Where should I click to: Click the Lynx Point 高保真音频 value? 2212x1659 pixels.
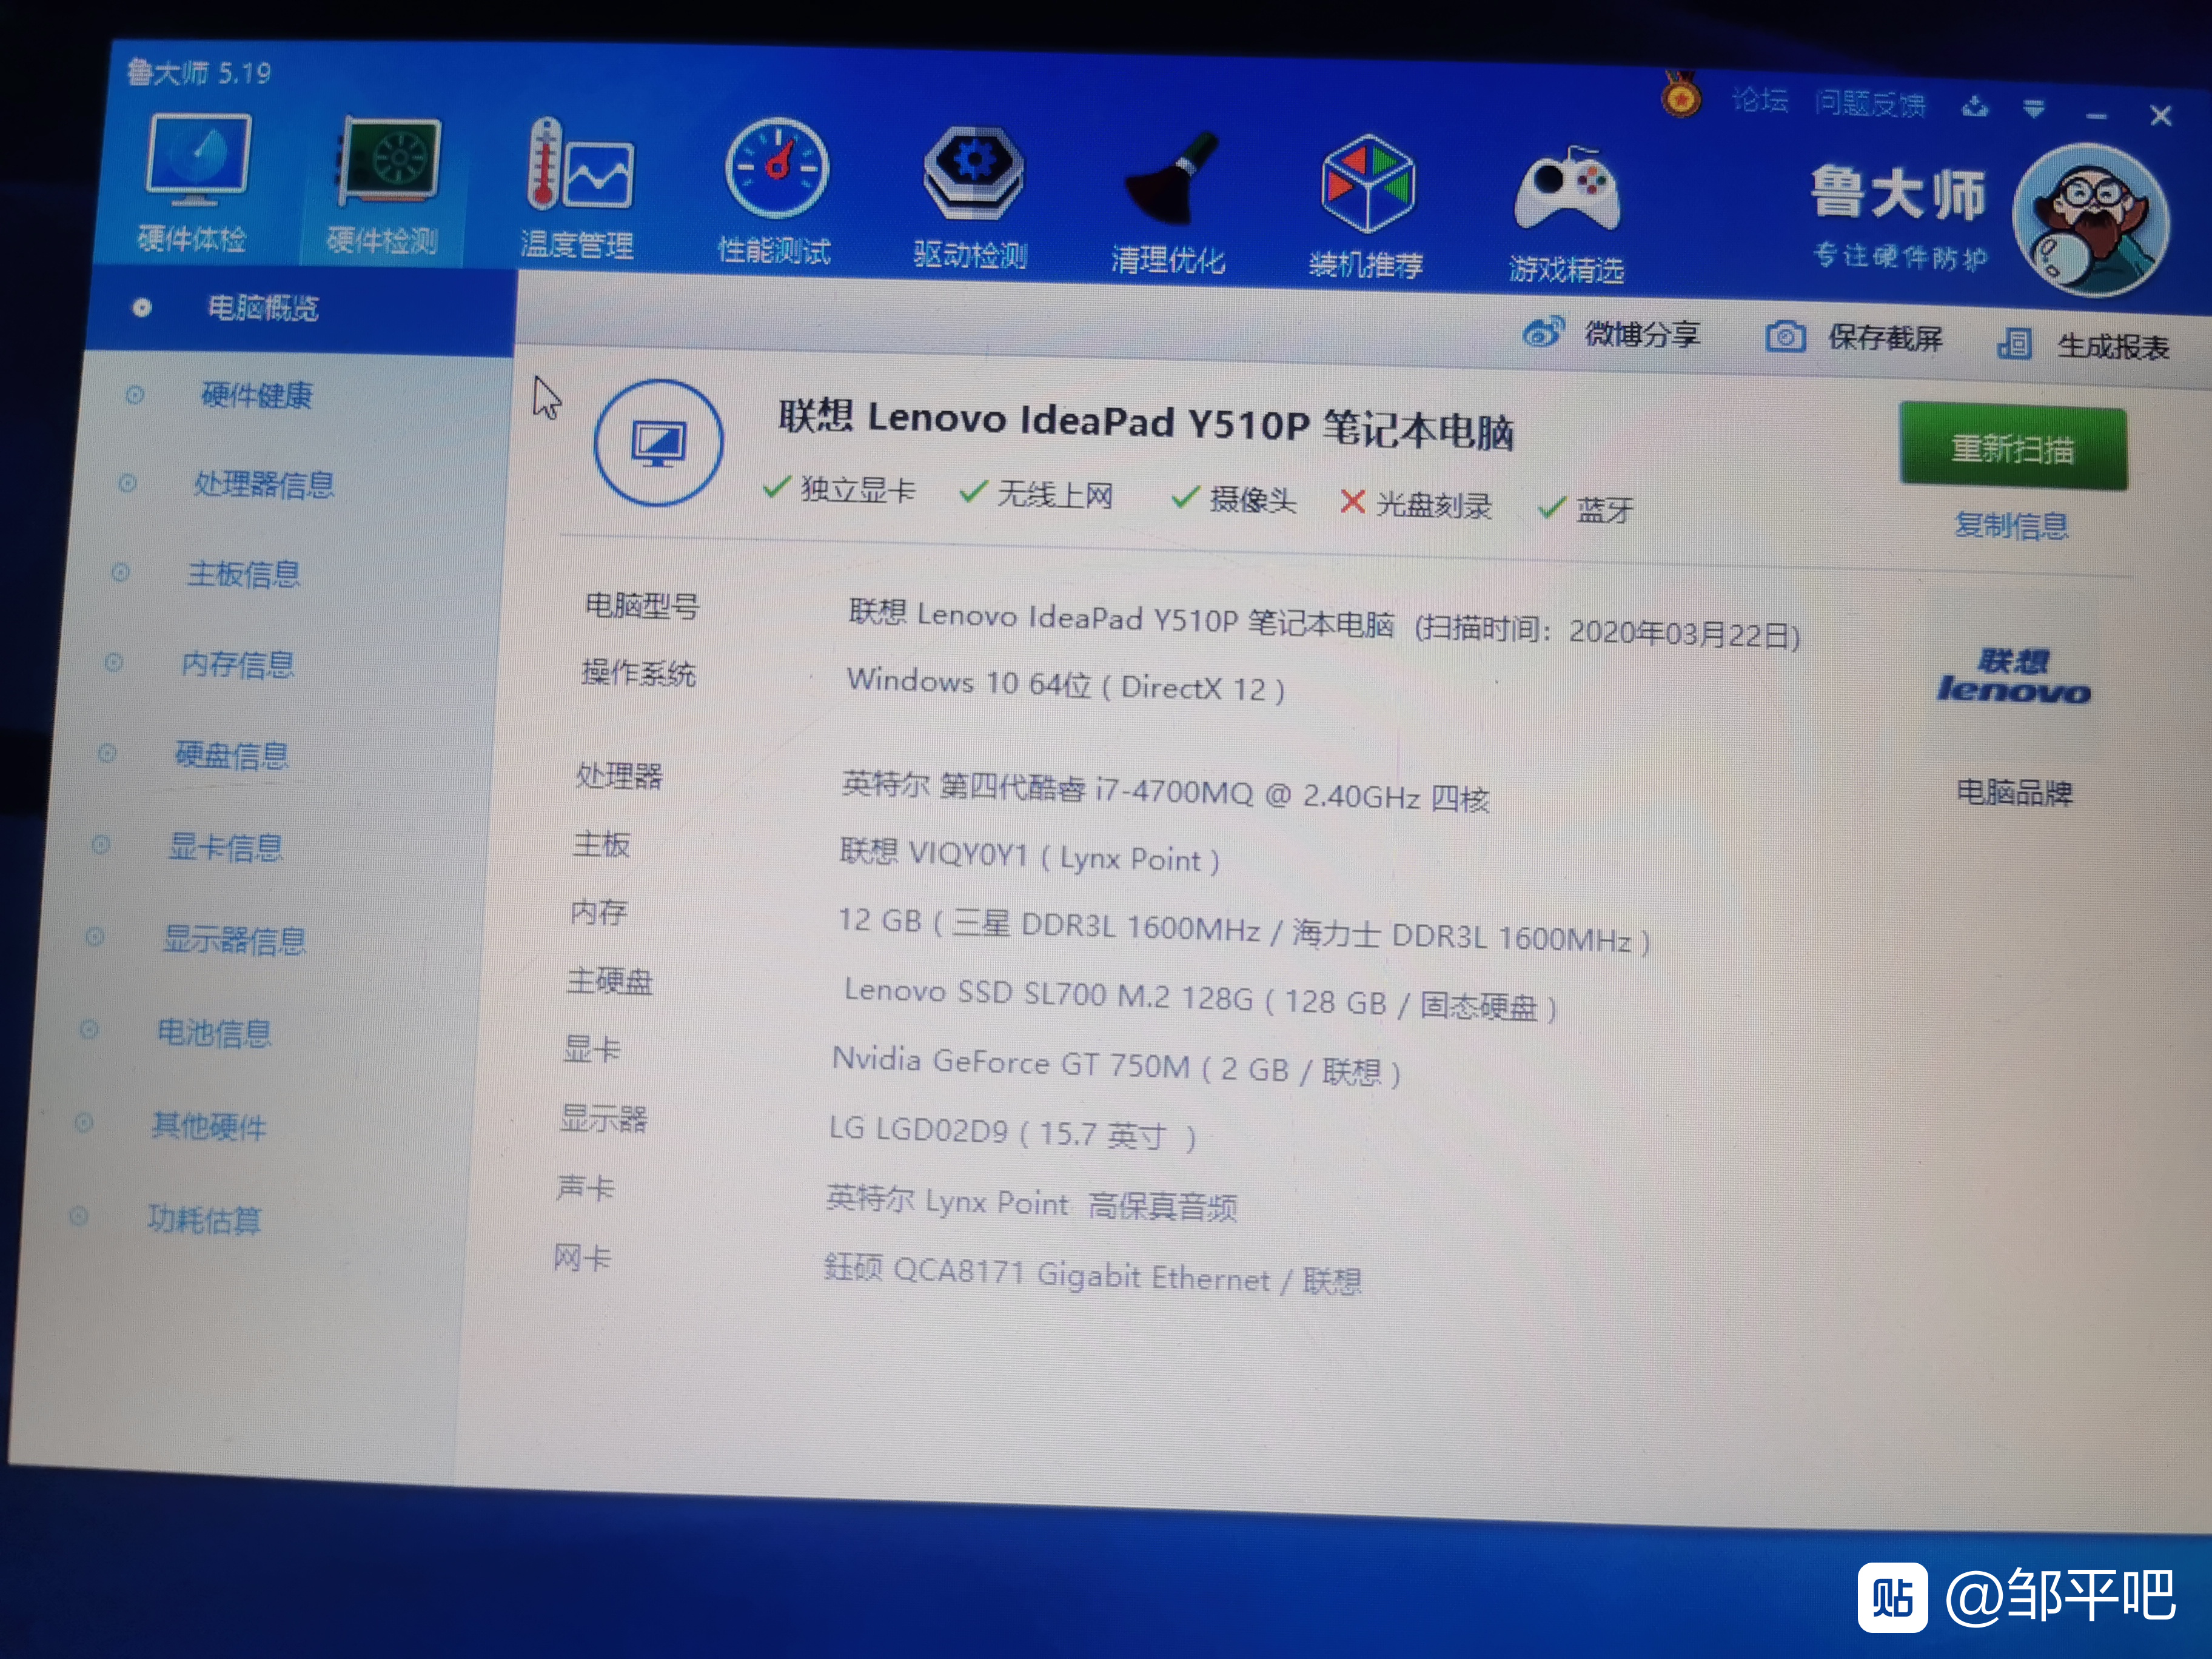(x=1031, y=1203)
